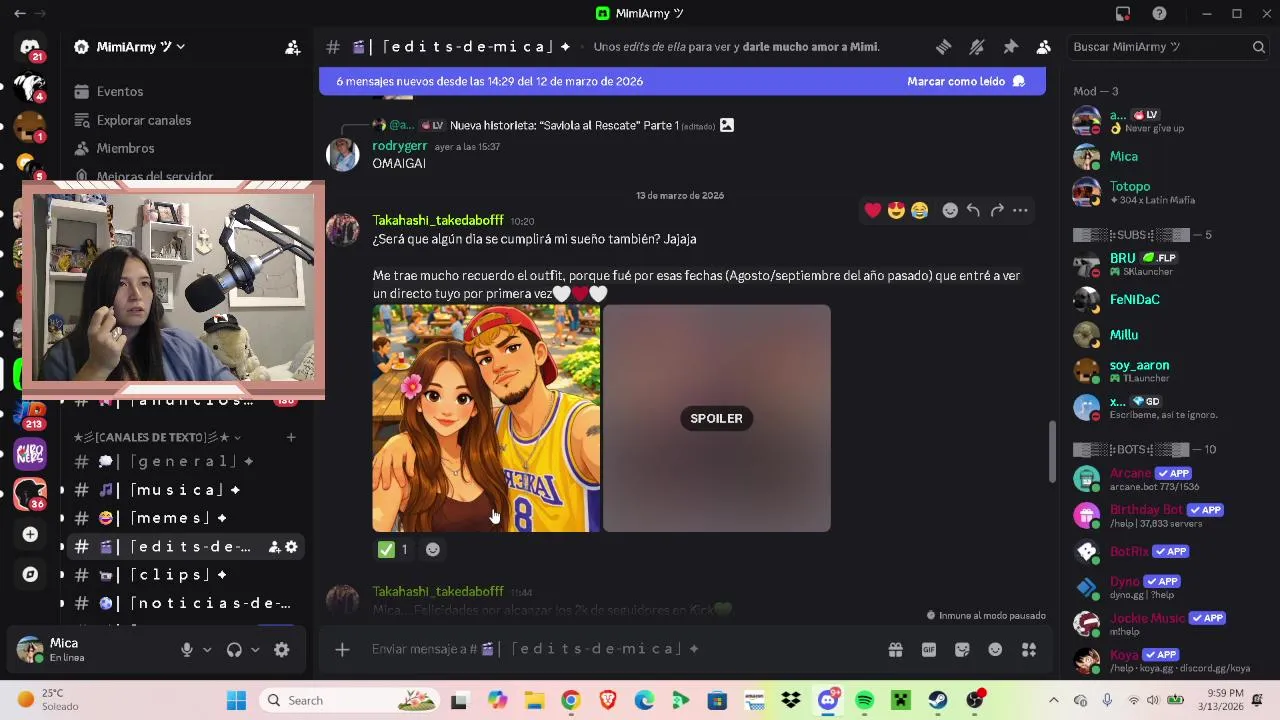The image size is (1280, 720).
Task: Add a server with plus icon
Action: click(30, 534)
